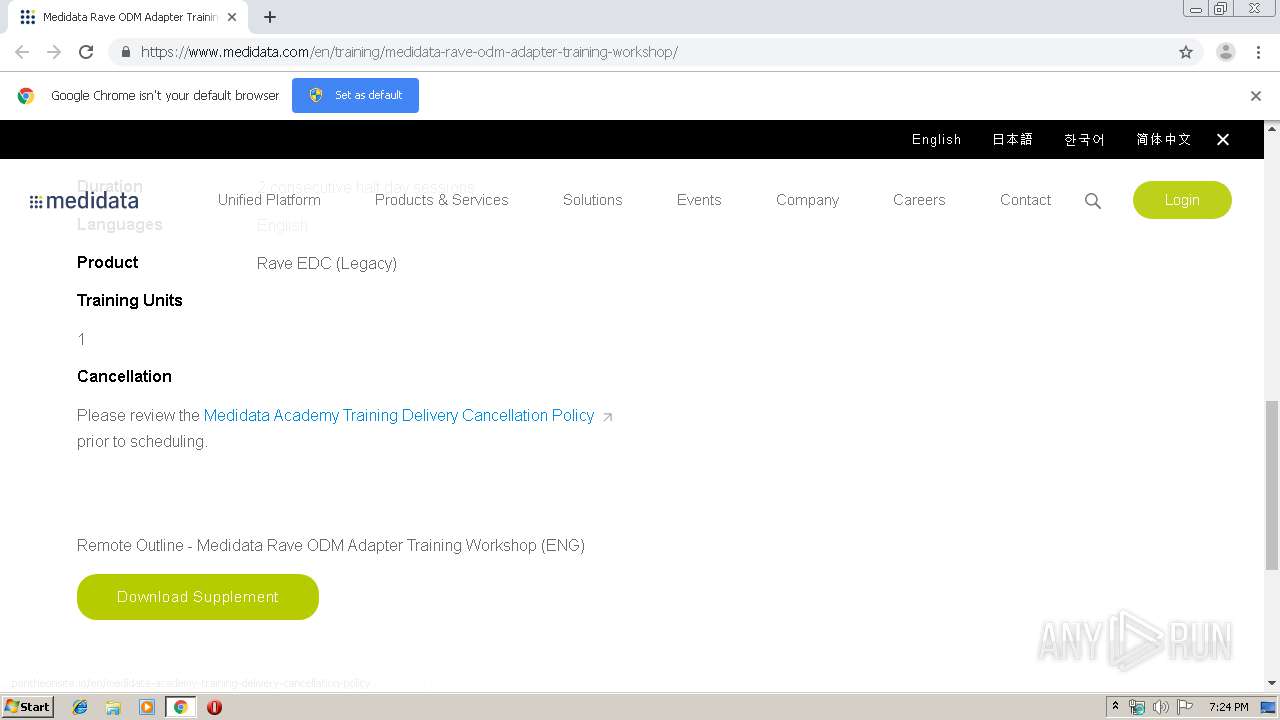Show hidden system tray icons
This screenshot has width=1280, height=720.
point(1116,707)
